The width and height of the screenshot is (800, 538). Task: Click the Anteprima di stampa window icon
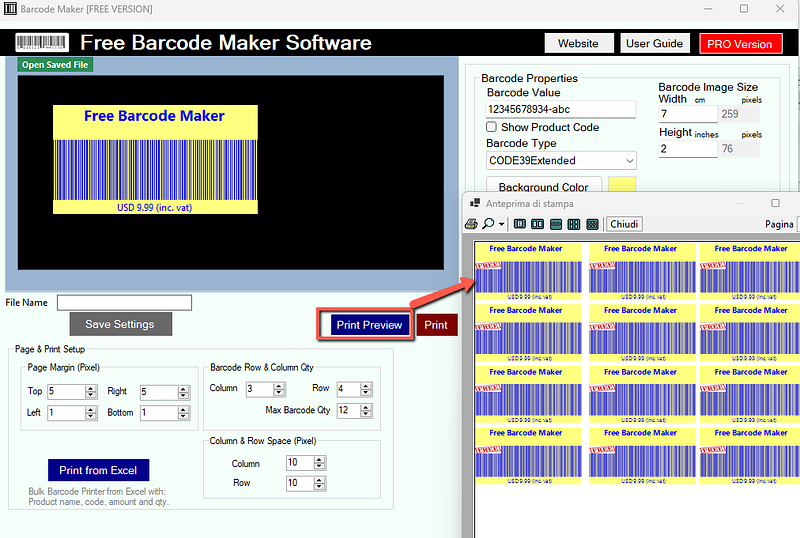(475, 203)
